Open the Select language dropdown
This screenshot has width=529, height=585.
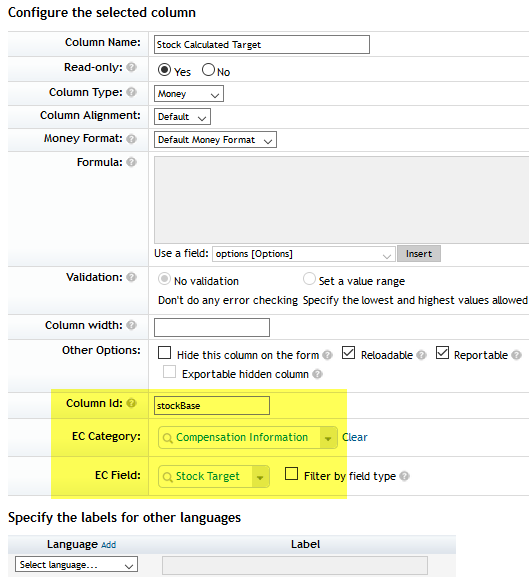(76, 564)
